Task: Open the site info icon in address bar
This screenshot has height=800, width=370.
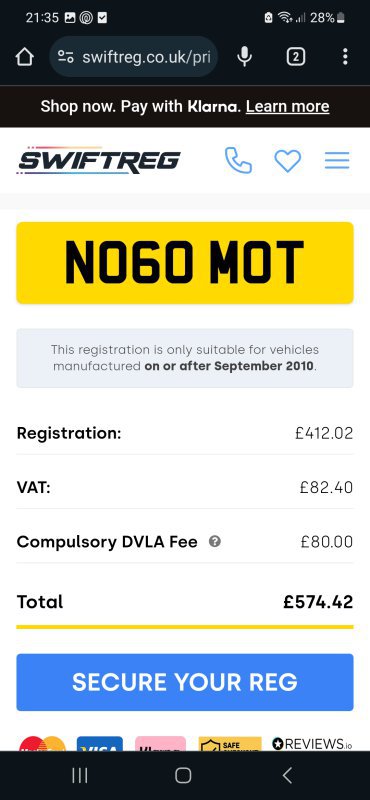Action: coord(65,57)
